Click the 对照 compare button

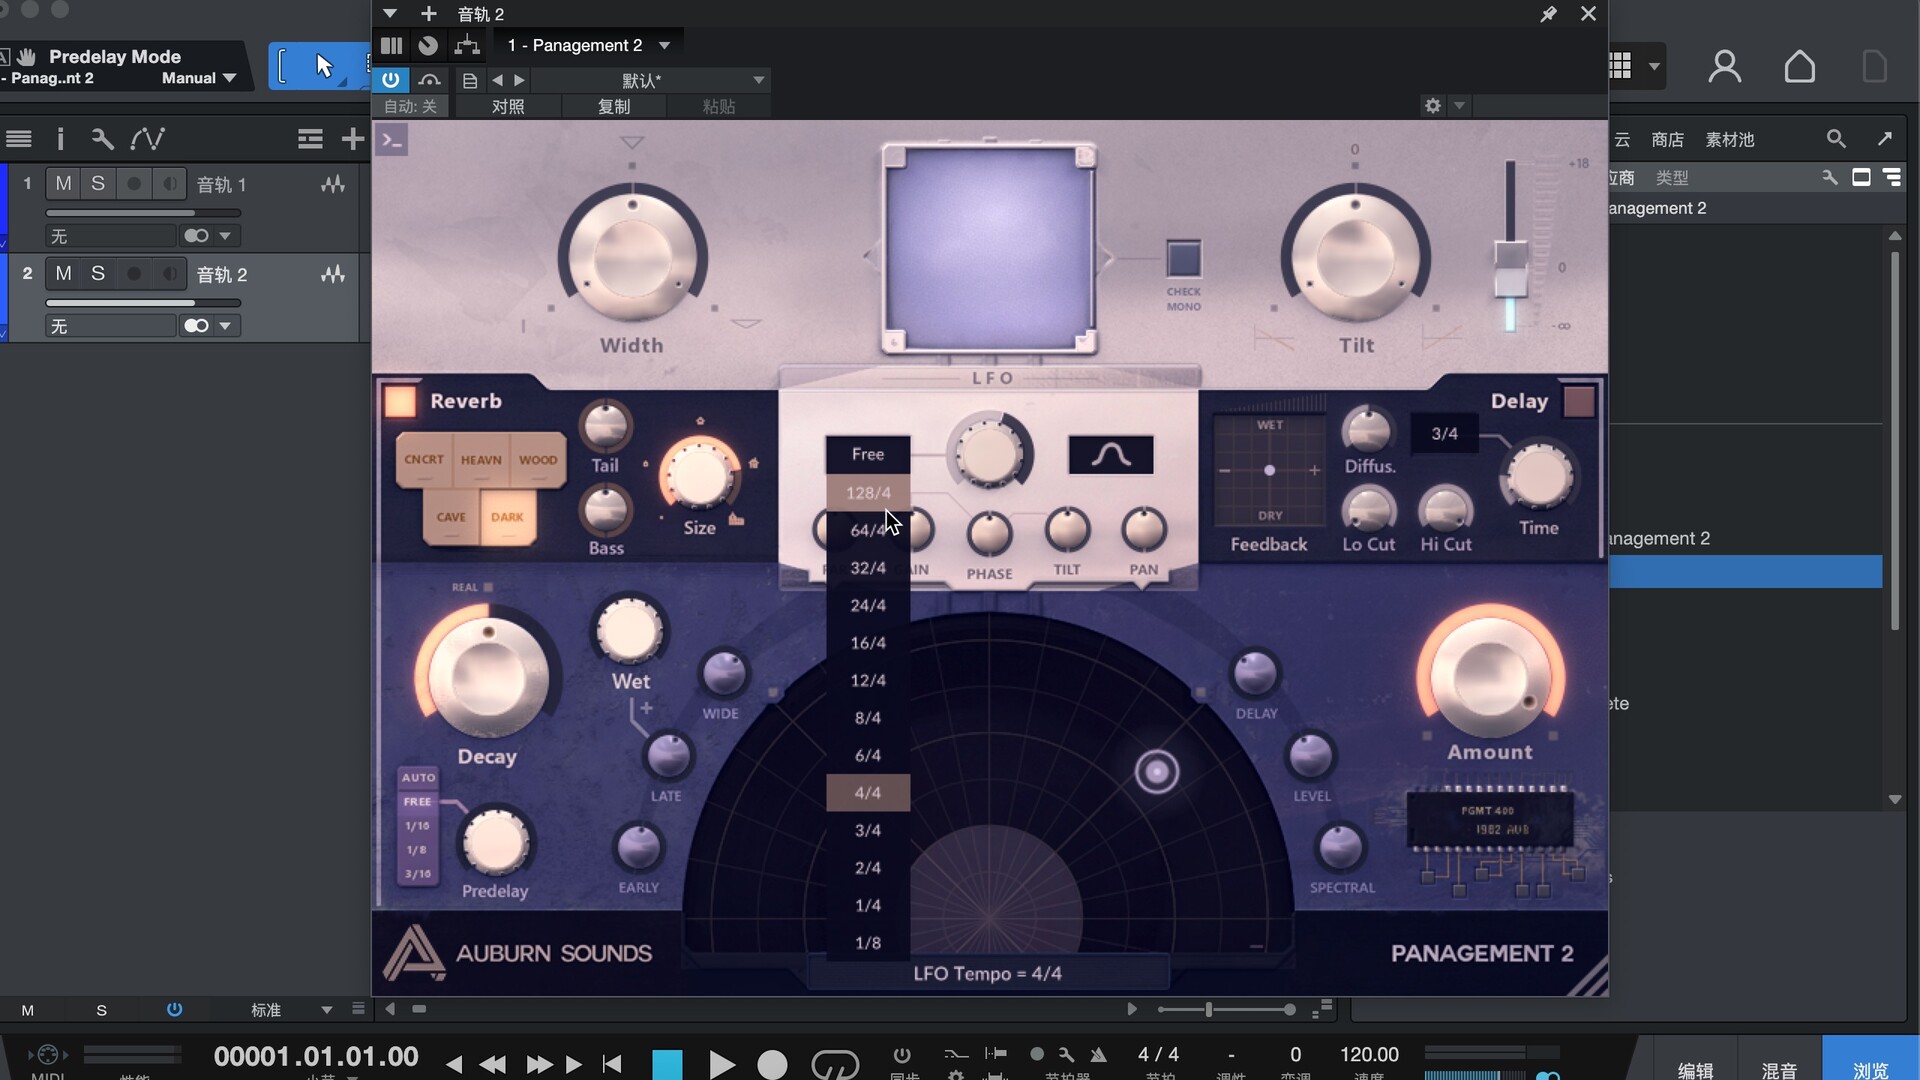pos(508,106)
